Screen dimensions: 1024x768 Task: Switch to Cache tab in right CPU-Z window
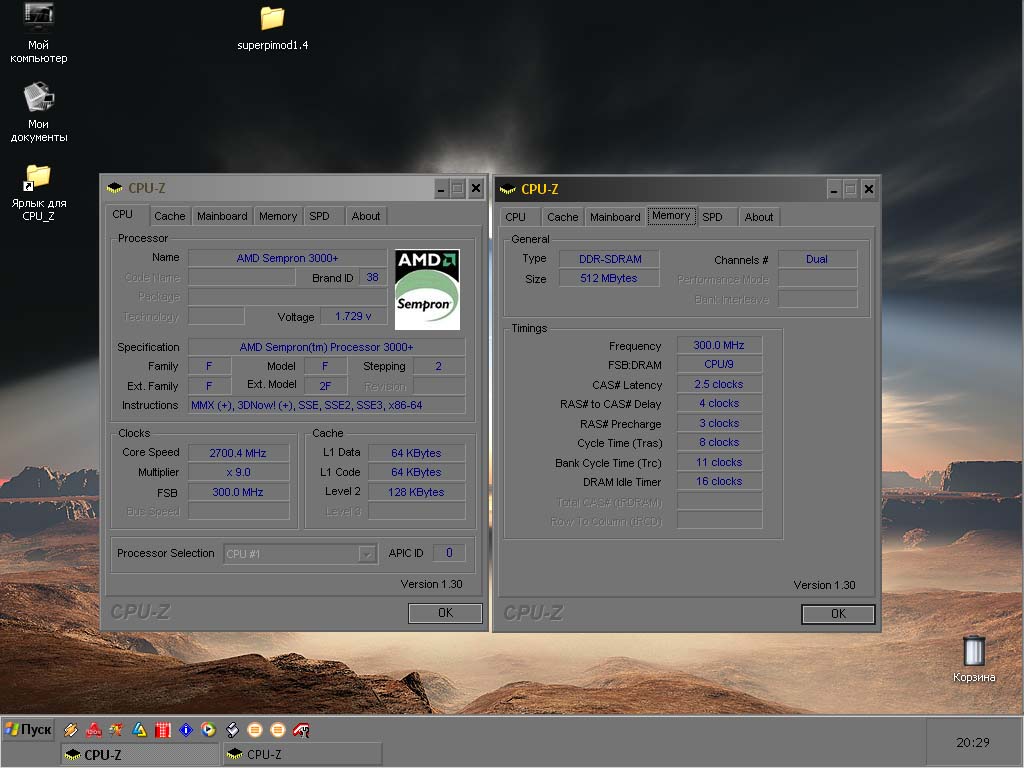563,217
